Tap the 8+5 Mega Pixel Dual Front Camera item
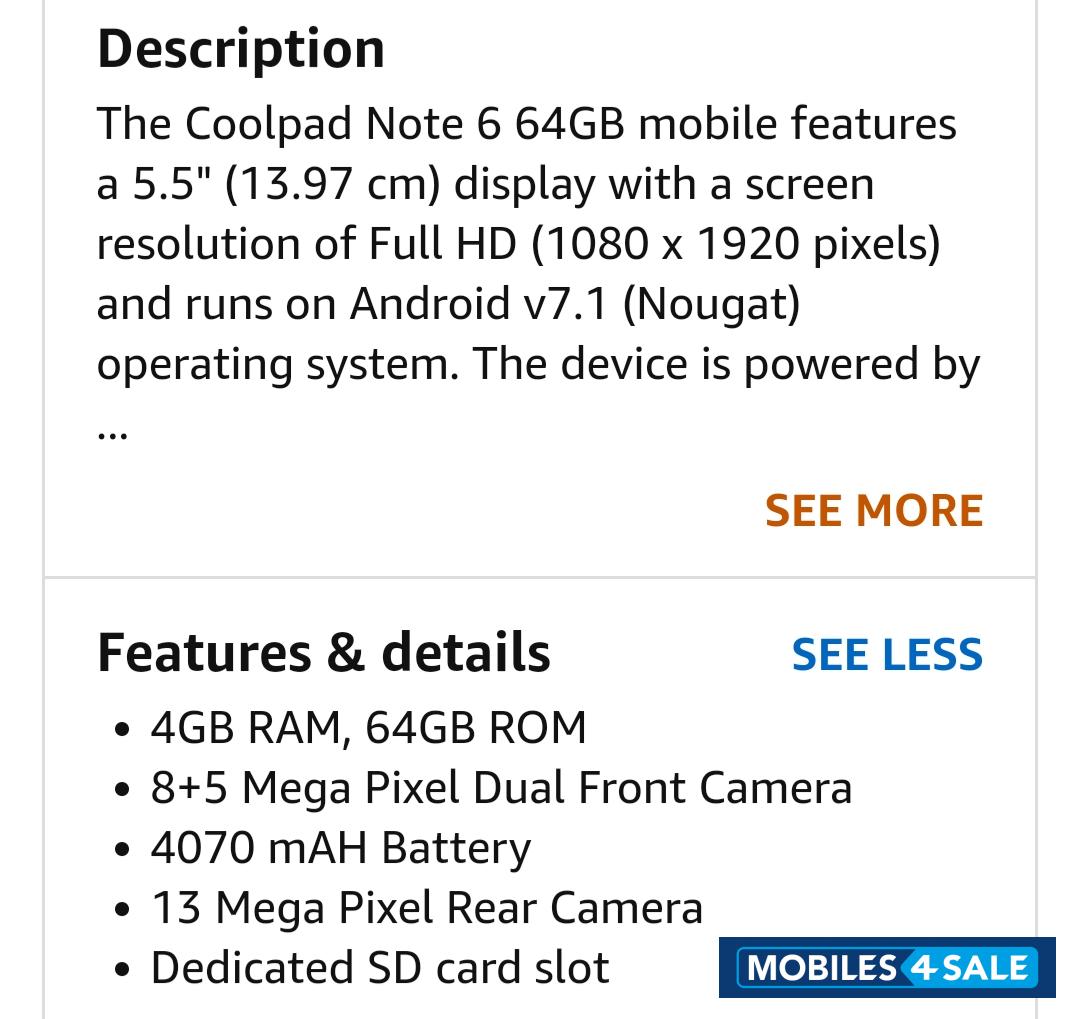 click(x=501, y=788)
